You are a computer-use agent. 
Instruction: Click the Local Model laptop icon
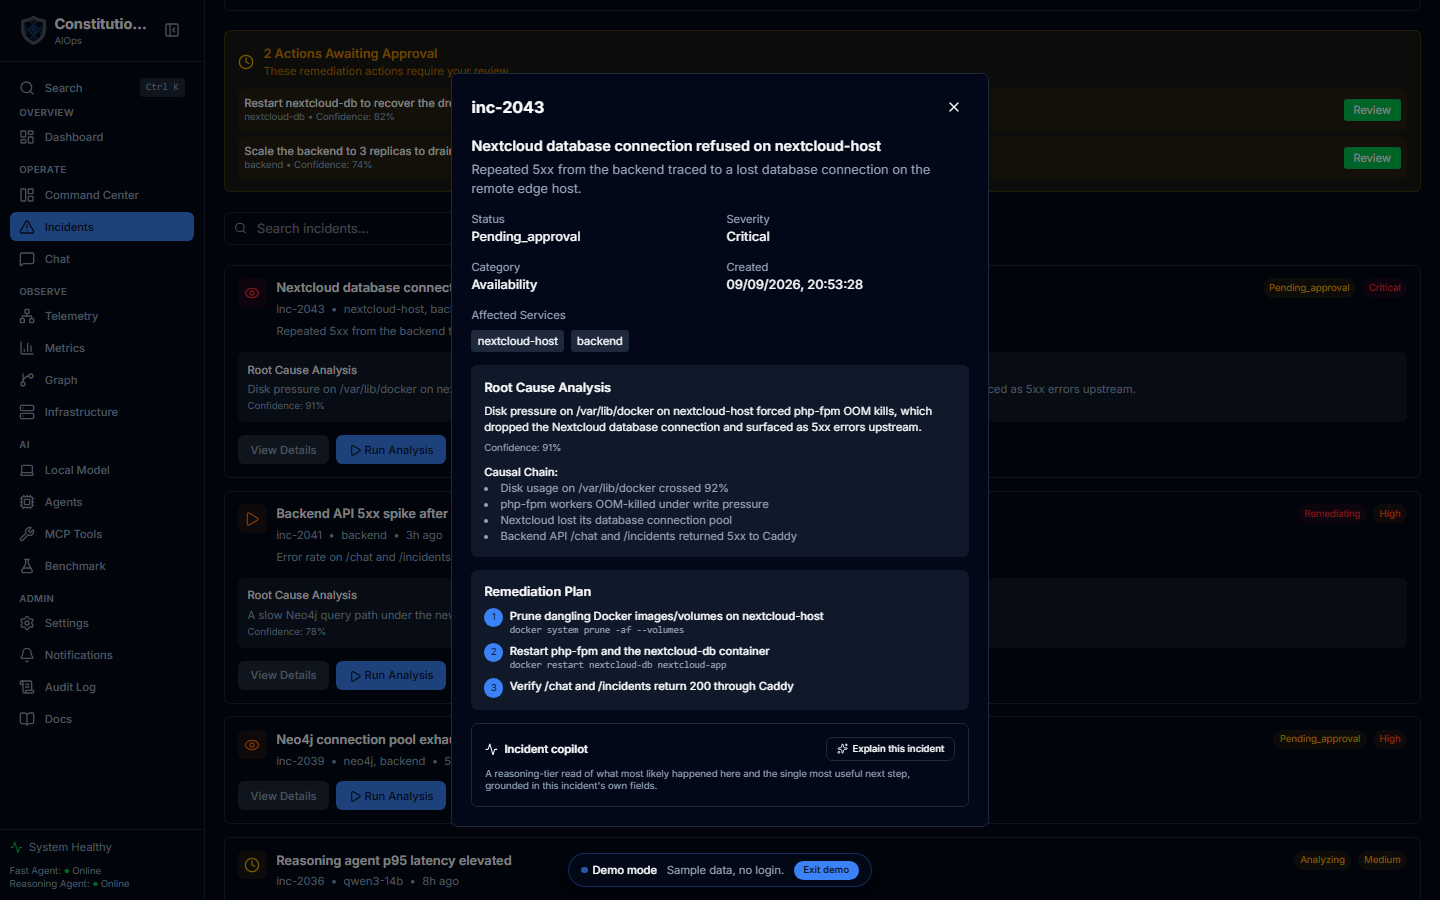(27, 470)
